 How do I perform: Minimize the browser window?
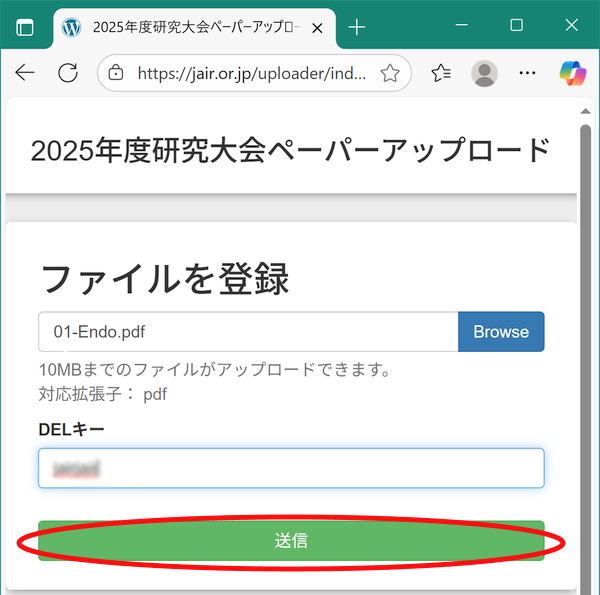(x=461, y=25)
